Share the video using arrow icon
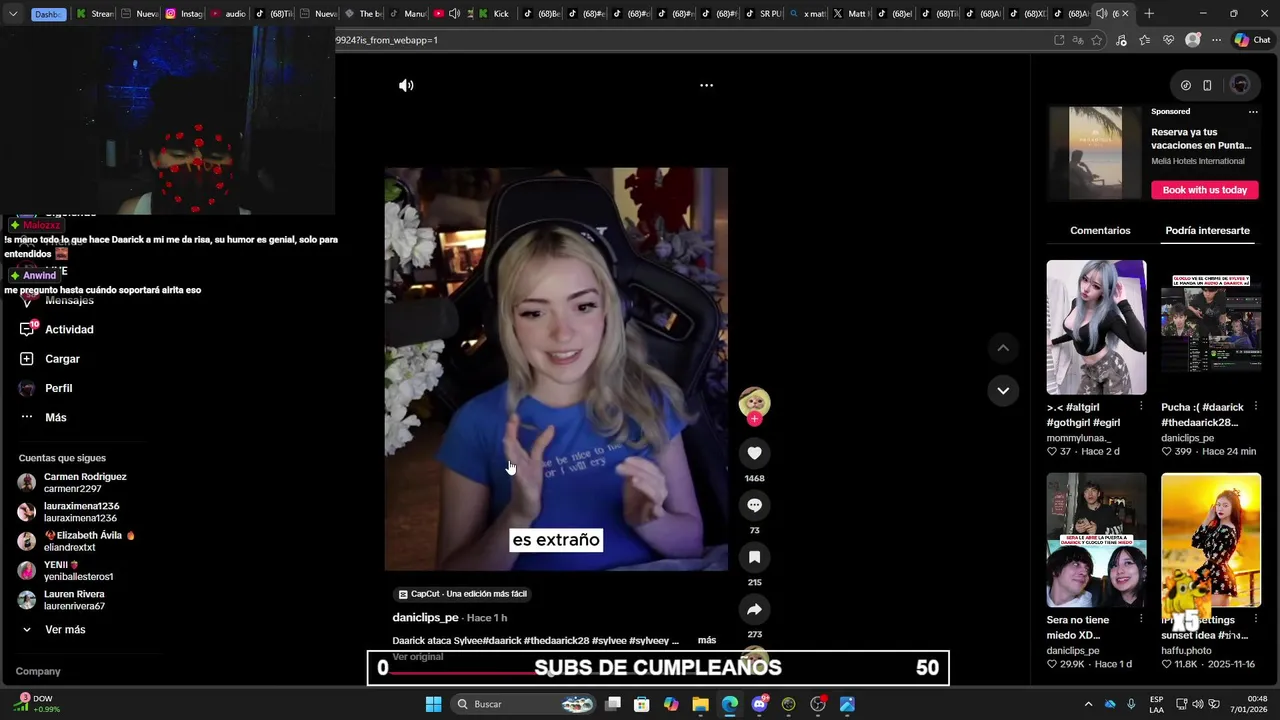 [754, 609]
